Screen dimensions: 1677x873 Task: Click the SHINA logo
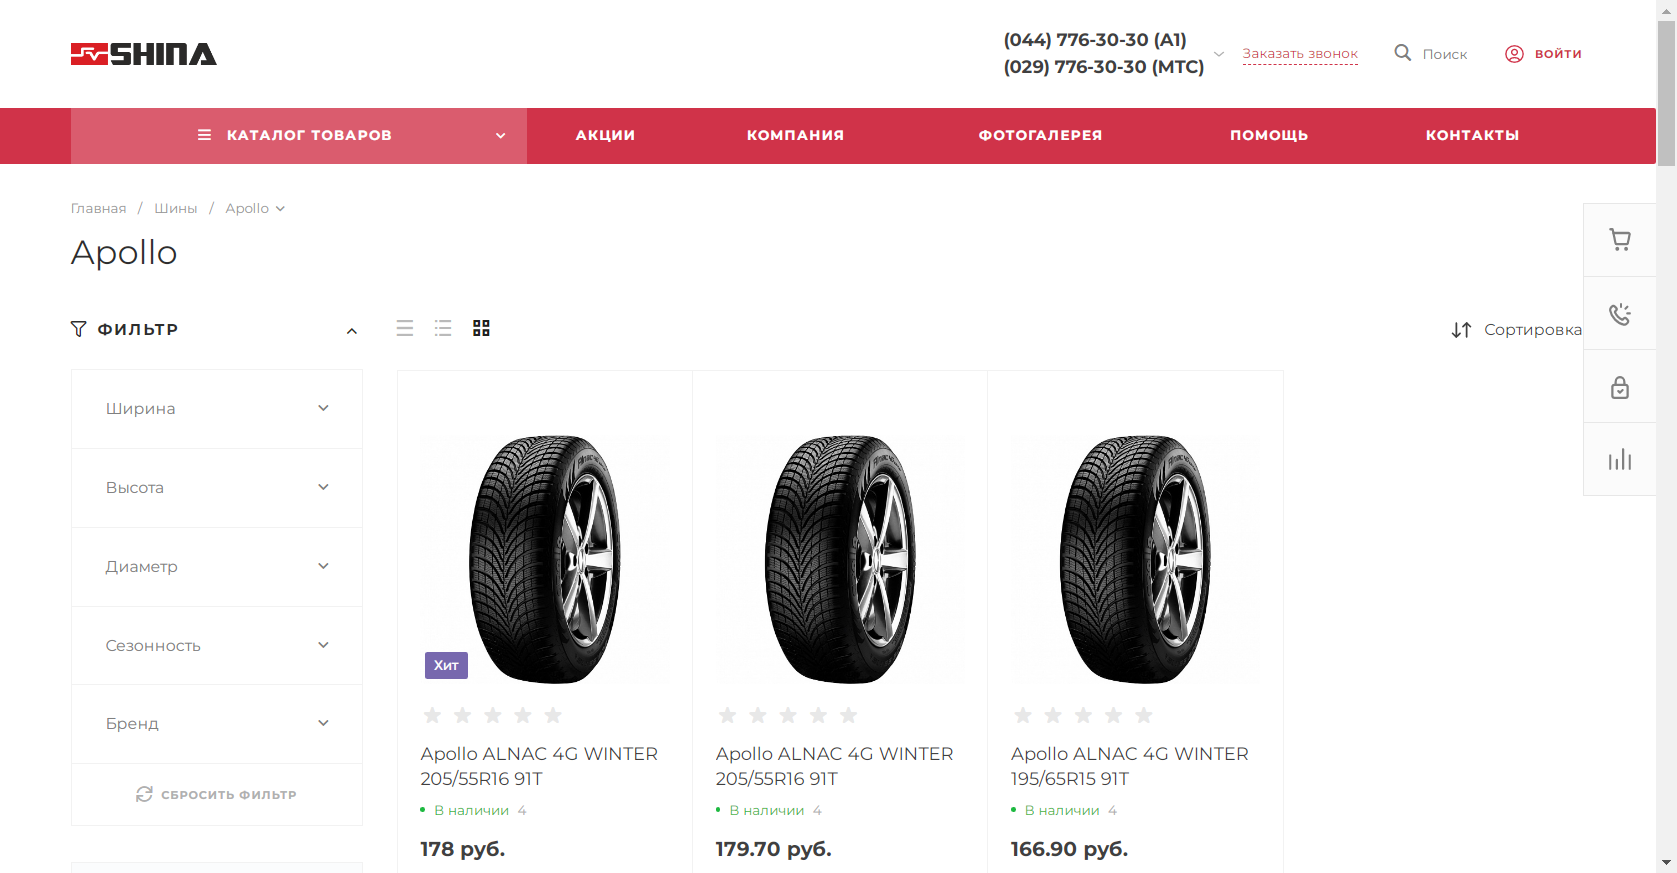(x=144, y=54)
